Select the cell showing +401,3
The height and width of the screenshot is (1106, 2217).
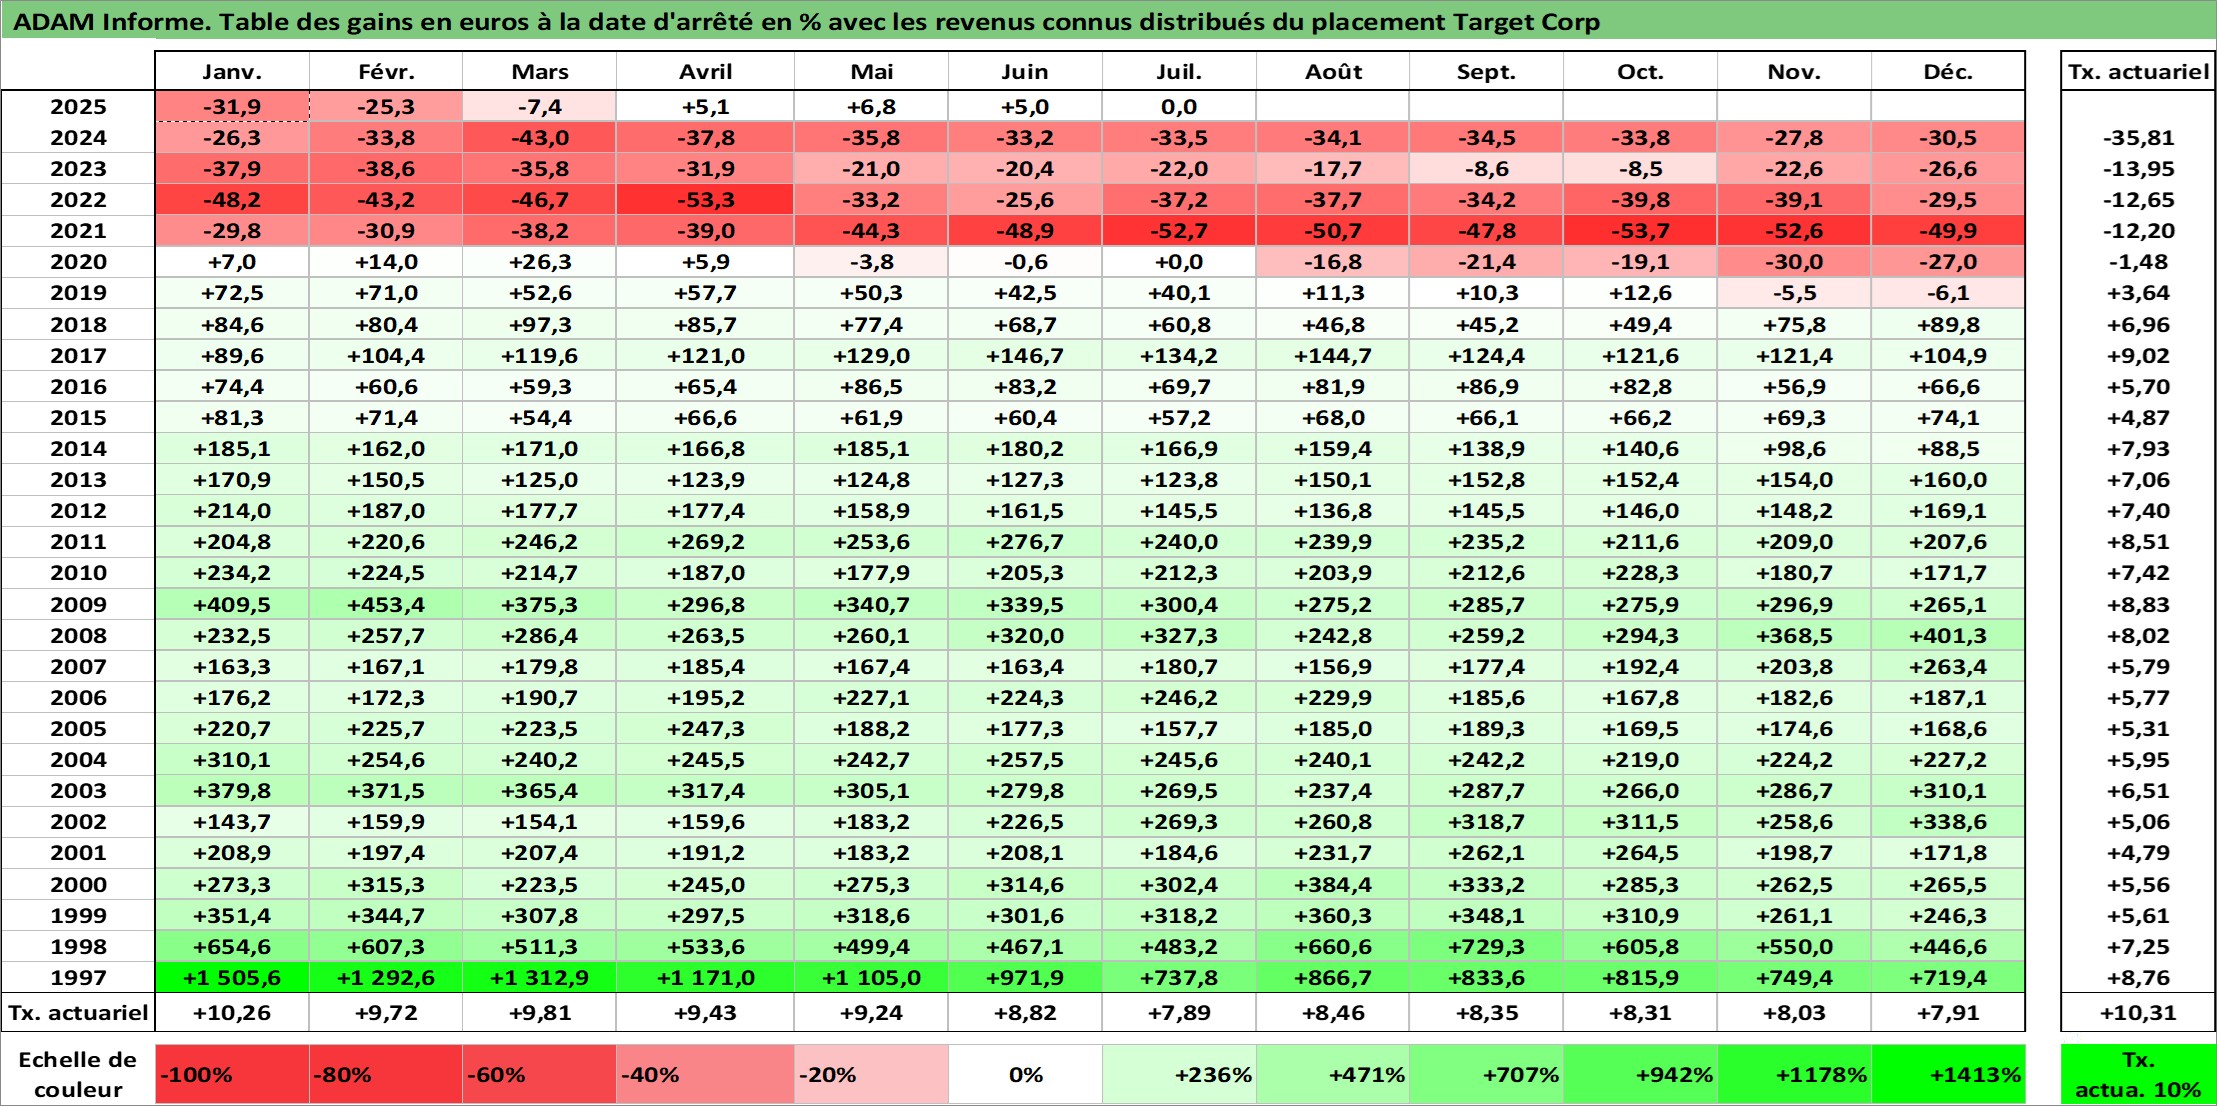[1948, 635]
